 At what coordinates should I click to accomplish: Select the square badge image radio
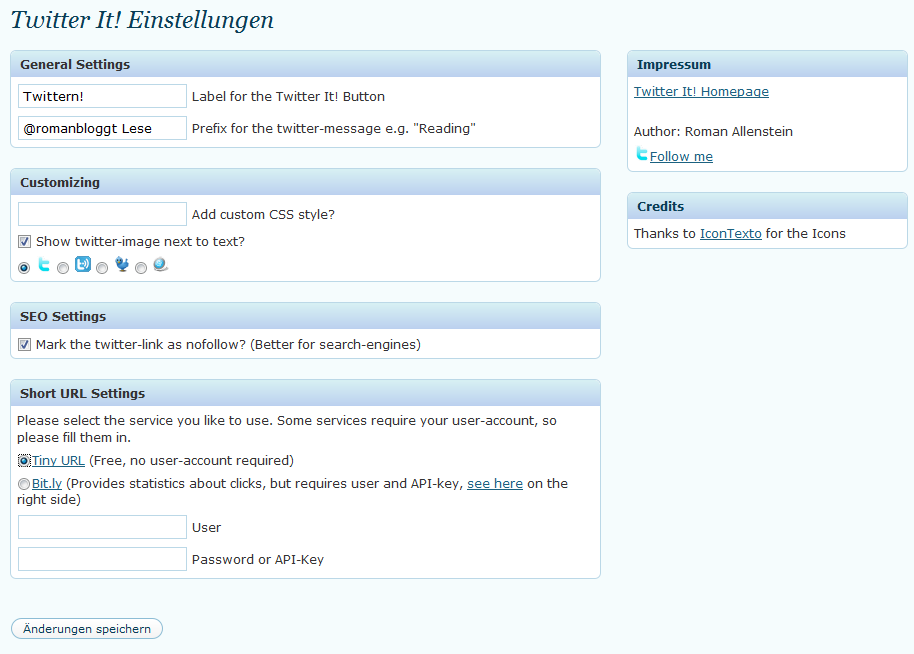pos(63,268)
